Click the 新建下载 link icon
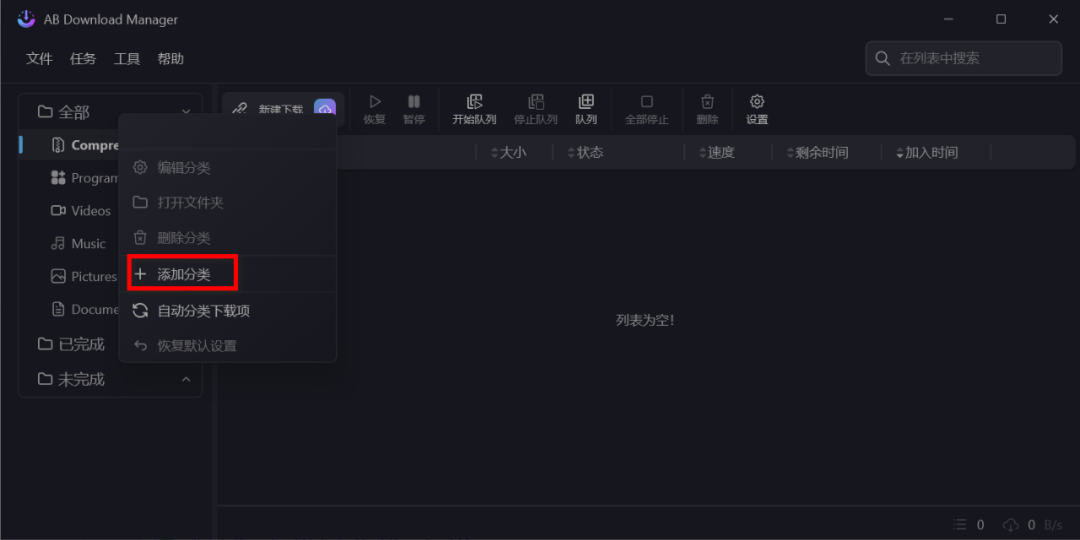The image size is (1080, 540). [239, 109]
